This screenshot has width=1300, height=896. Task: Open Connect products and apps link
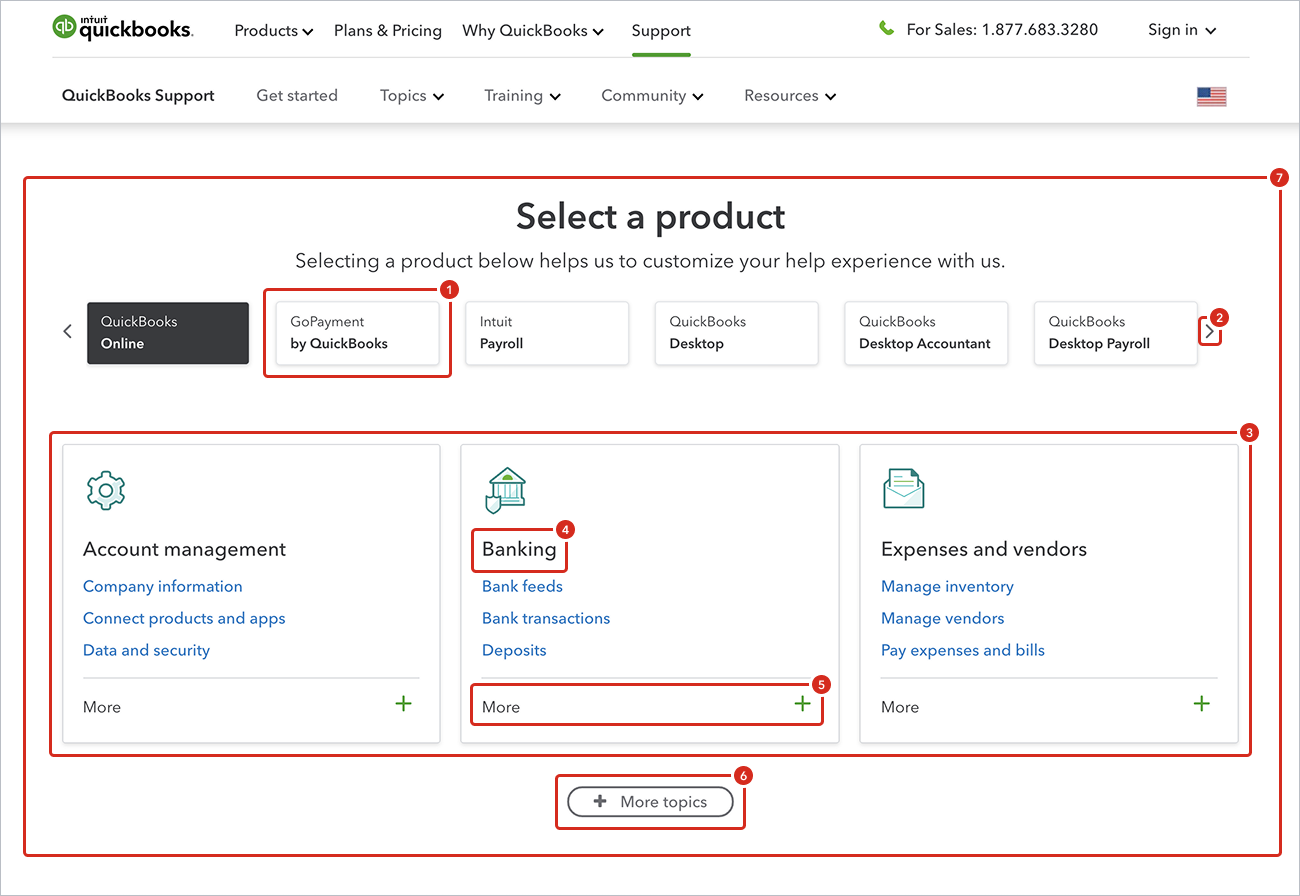(x=184, y=619)
